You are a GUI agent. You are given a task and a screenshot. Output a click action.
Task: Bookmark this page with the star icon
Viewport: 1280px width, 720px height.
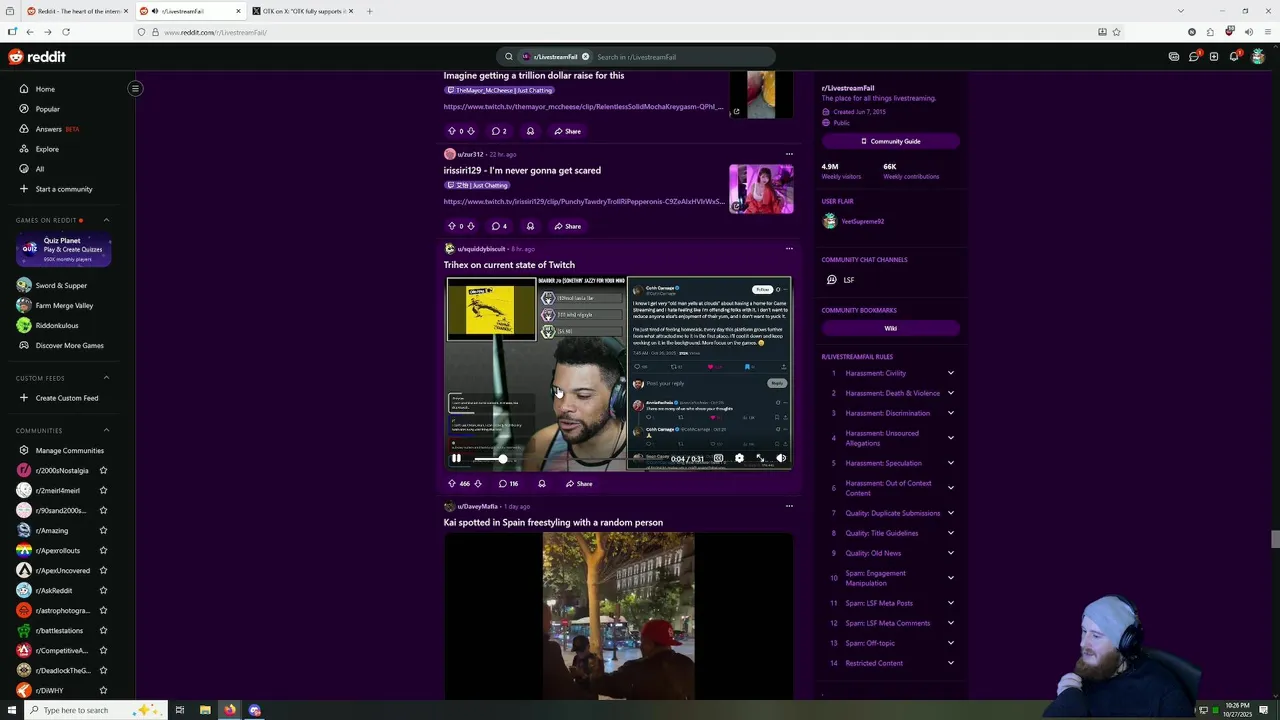(1116, 32)
